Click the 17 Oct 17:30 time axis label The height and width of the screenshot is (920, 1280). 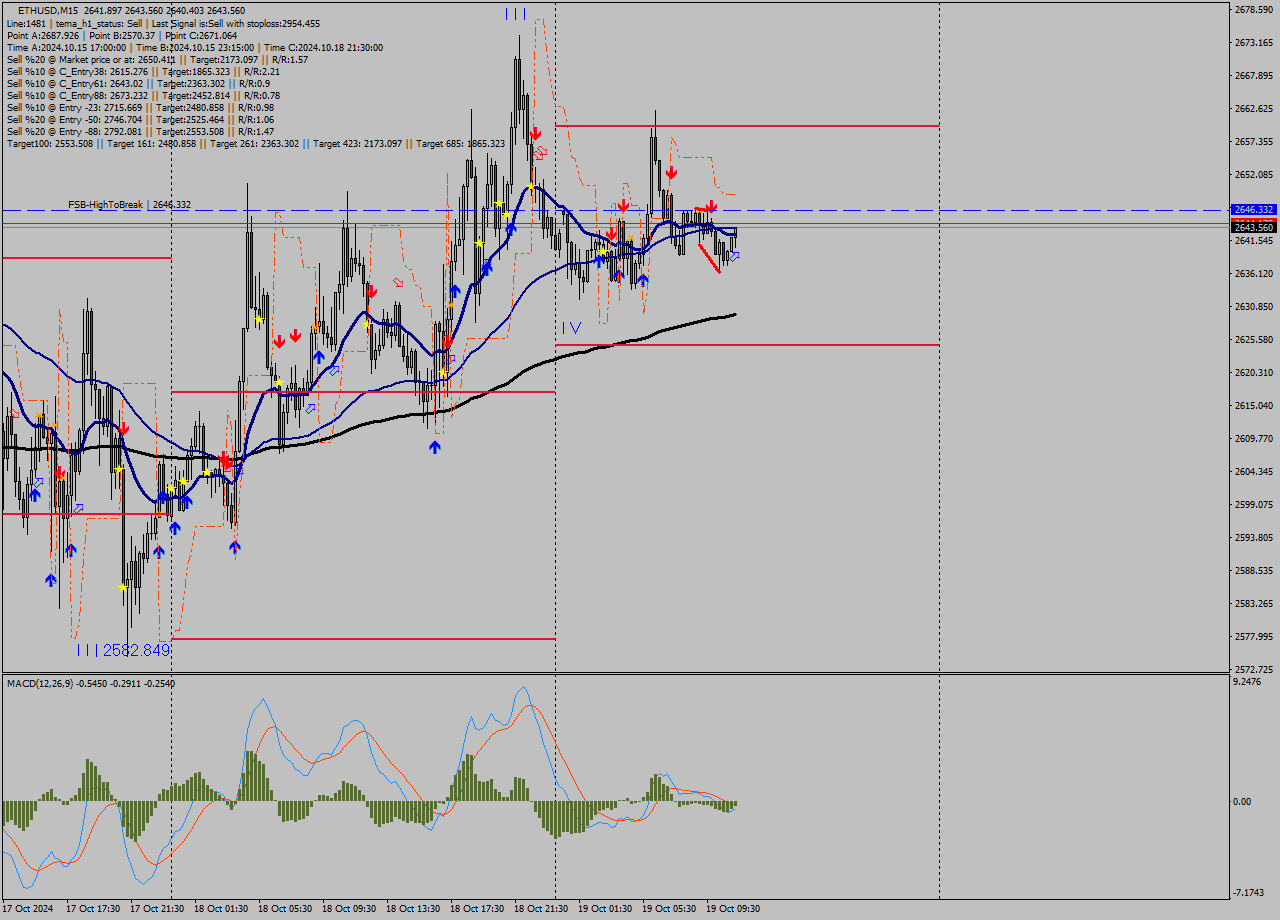click(x=93, y=909)
